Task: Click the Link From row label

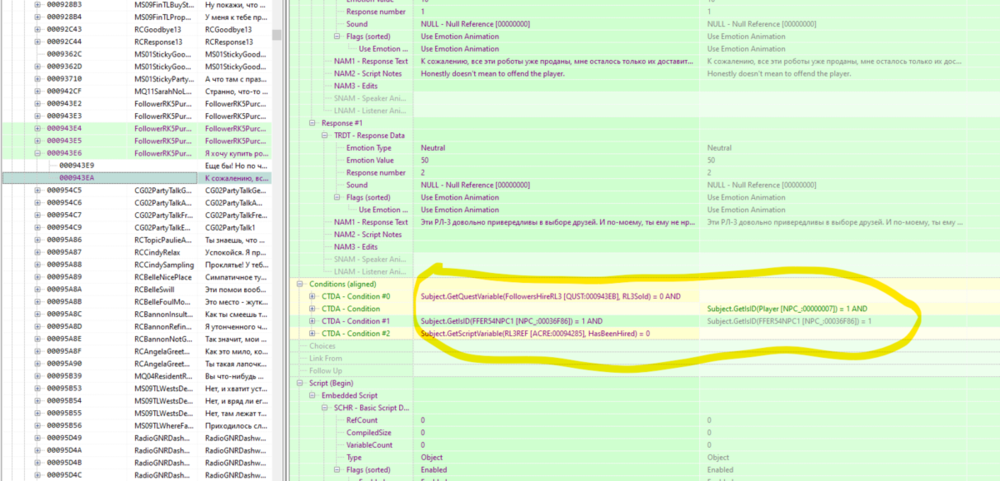Action: (x=325, y=358)
